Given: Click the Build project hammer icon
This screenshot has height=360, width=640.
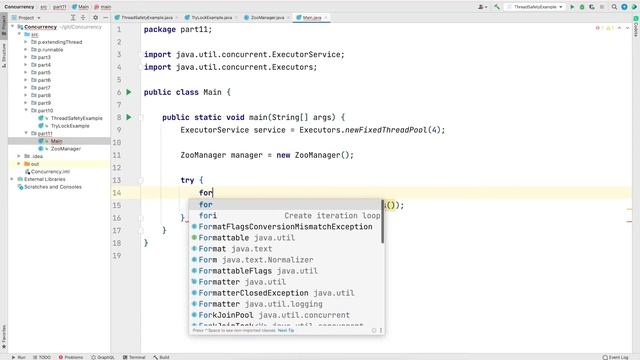Looking at the screenshot, I should pos(497,7).
